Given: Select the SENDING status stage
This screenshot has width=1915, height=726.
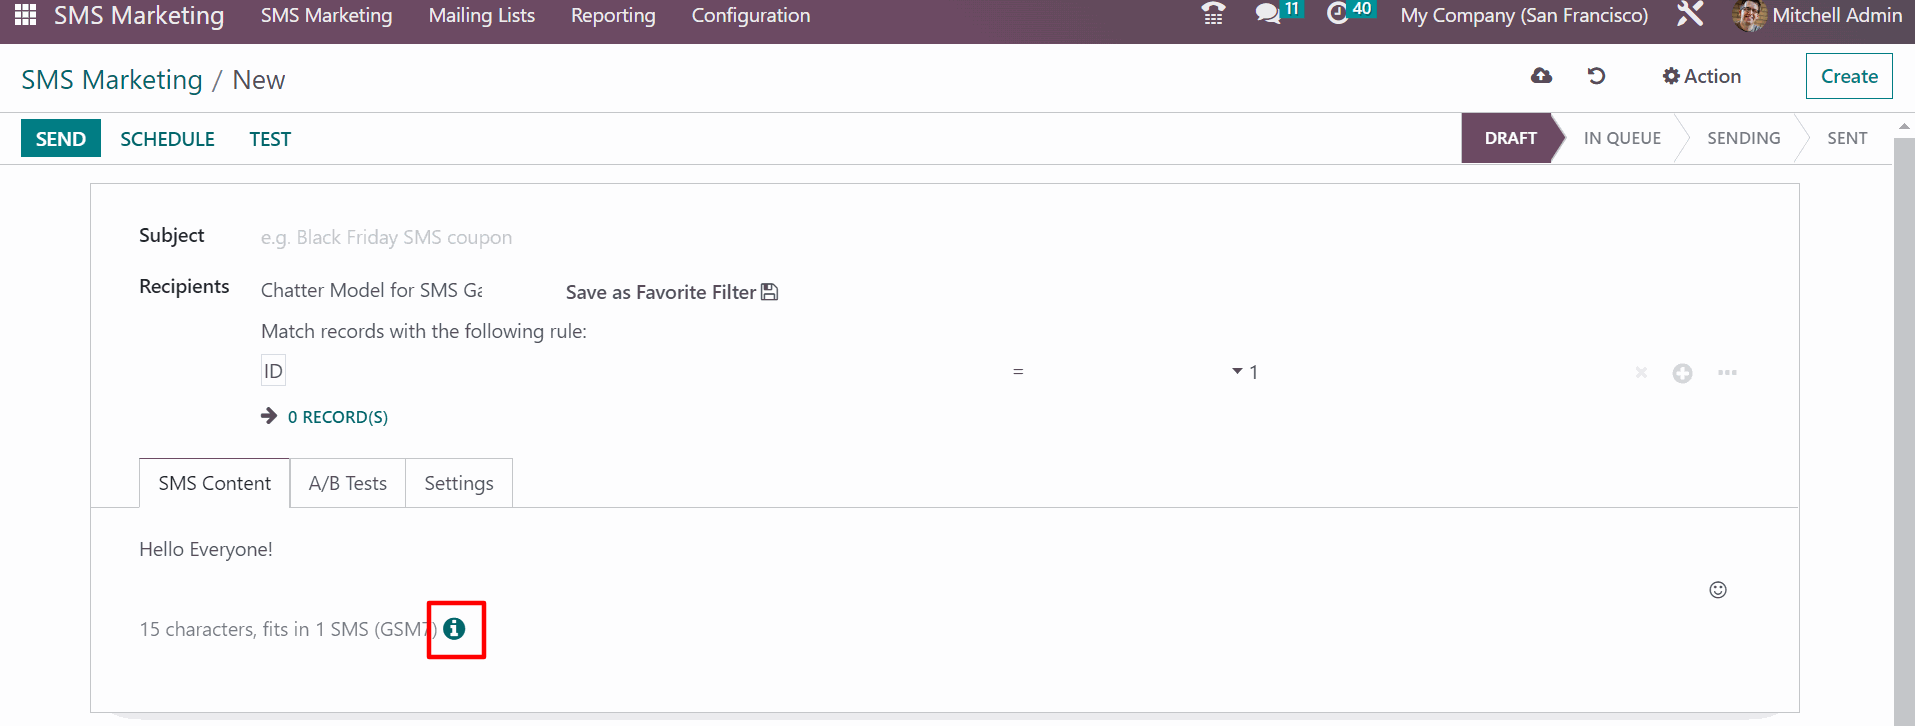Looking at the screenshot, I should coord(1743,138).
